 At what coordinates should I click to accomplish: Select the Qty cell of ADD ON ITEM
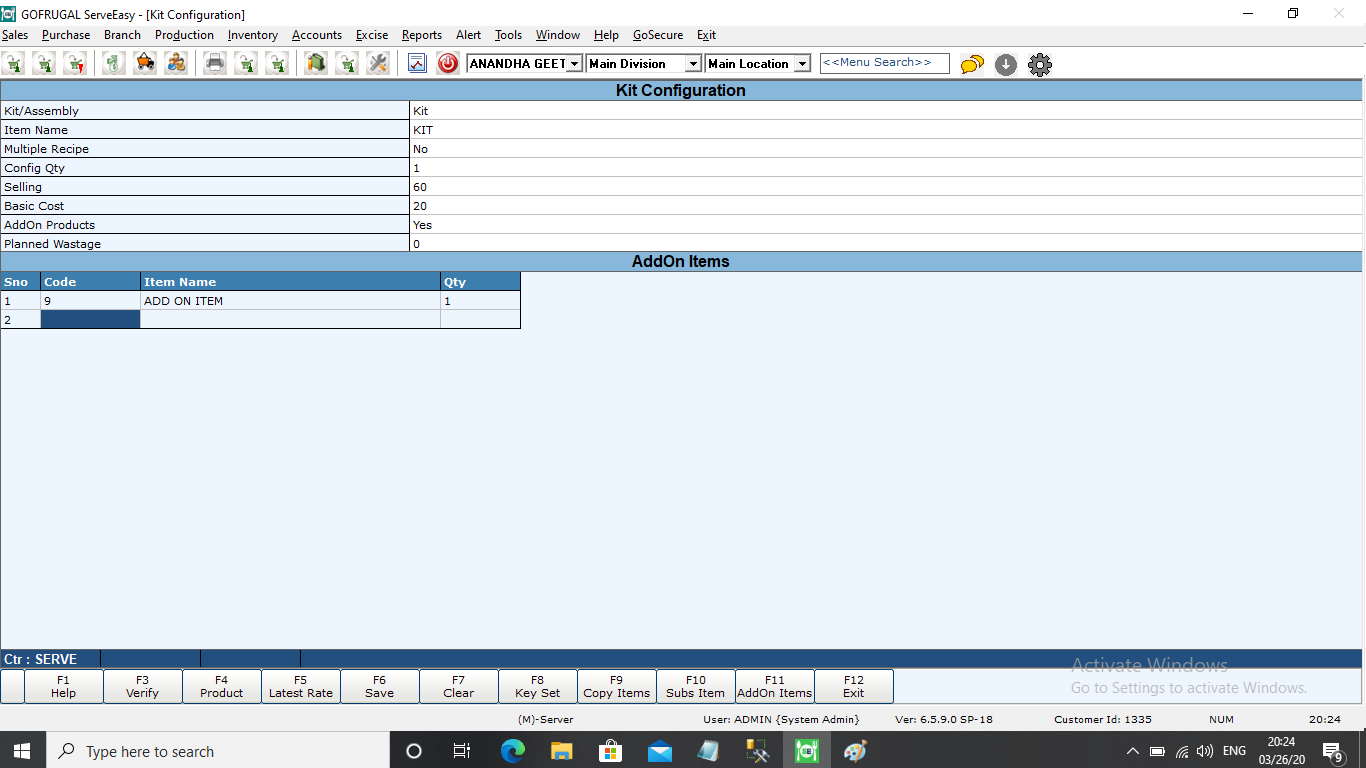coord(480,300)
